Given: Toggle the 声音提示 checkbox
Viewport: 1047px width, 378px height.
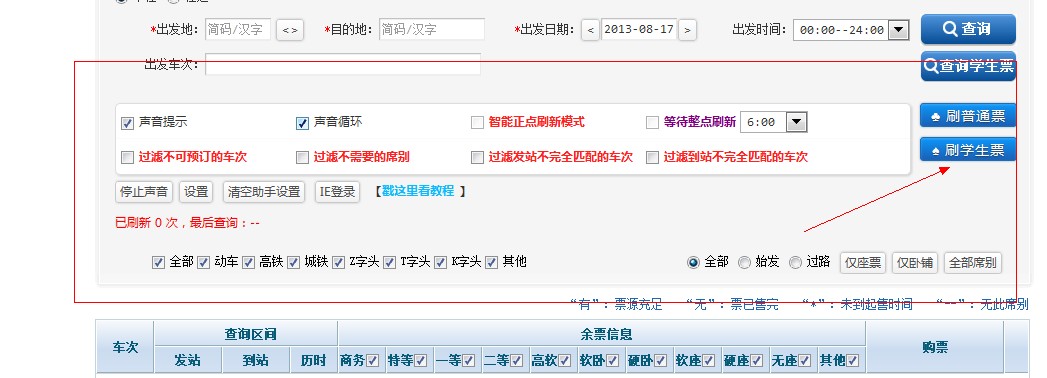Looking at the screenshot, I should pyautogui.click(x=128, y=123).
